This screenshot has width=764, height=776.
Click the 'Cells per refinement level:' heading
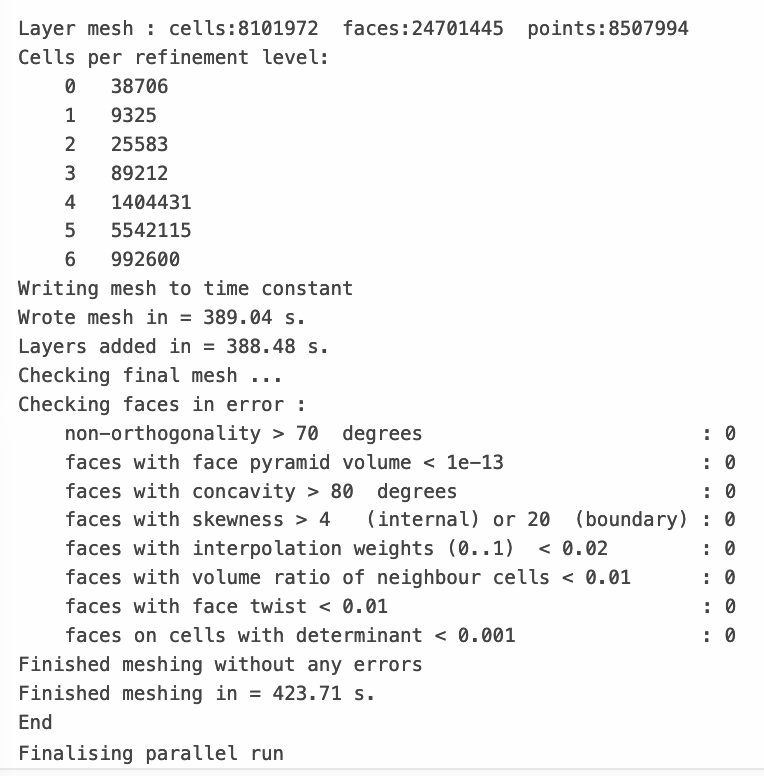174,57
